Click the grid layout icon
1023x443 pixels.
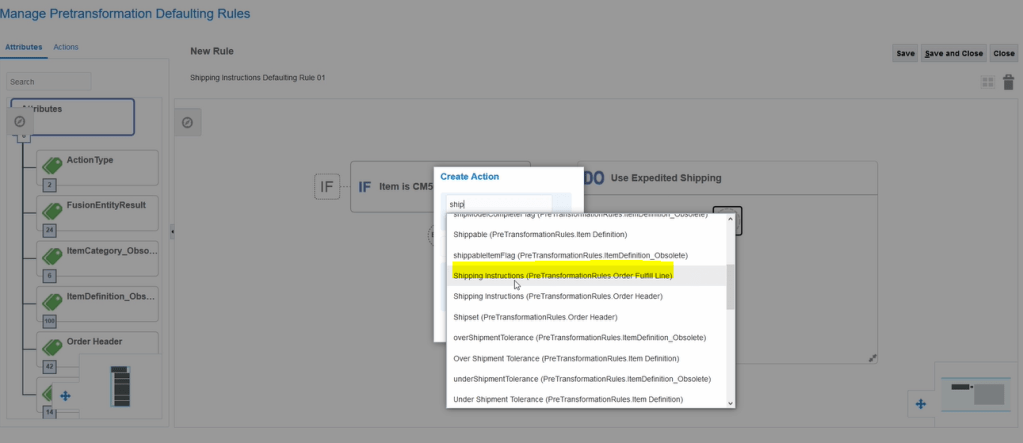point(987,83)
